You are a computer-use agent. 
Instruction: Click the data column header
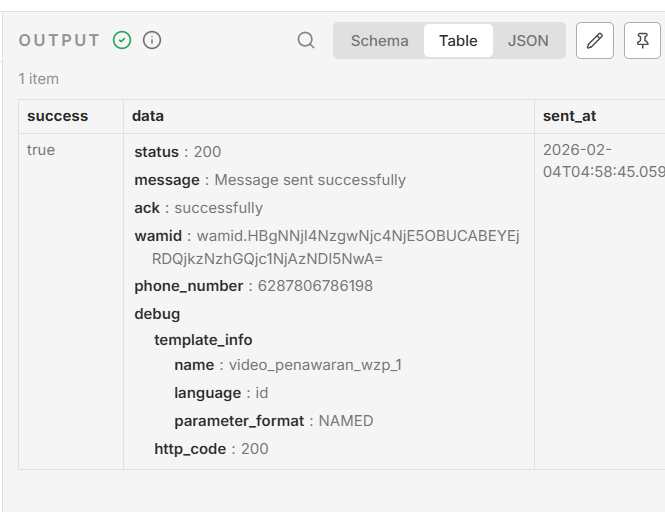[x=148, y=116]
